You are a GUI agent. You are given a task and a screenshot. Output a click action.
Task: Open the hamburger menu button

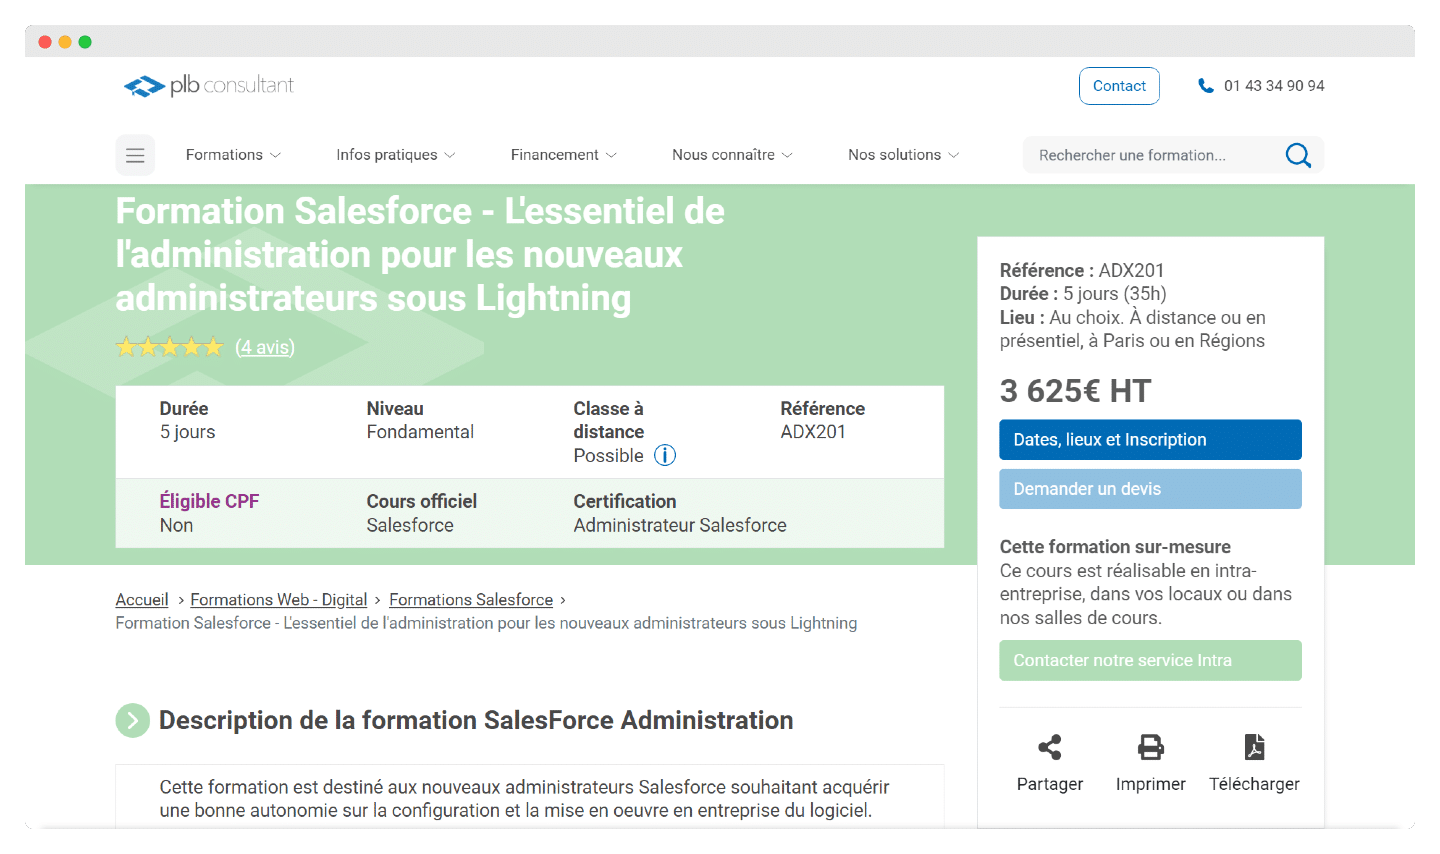pyautogui.click(x=135, y=155)
